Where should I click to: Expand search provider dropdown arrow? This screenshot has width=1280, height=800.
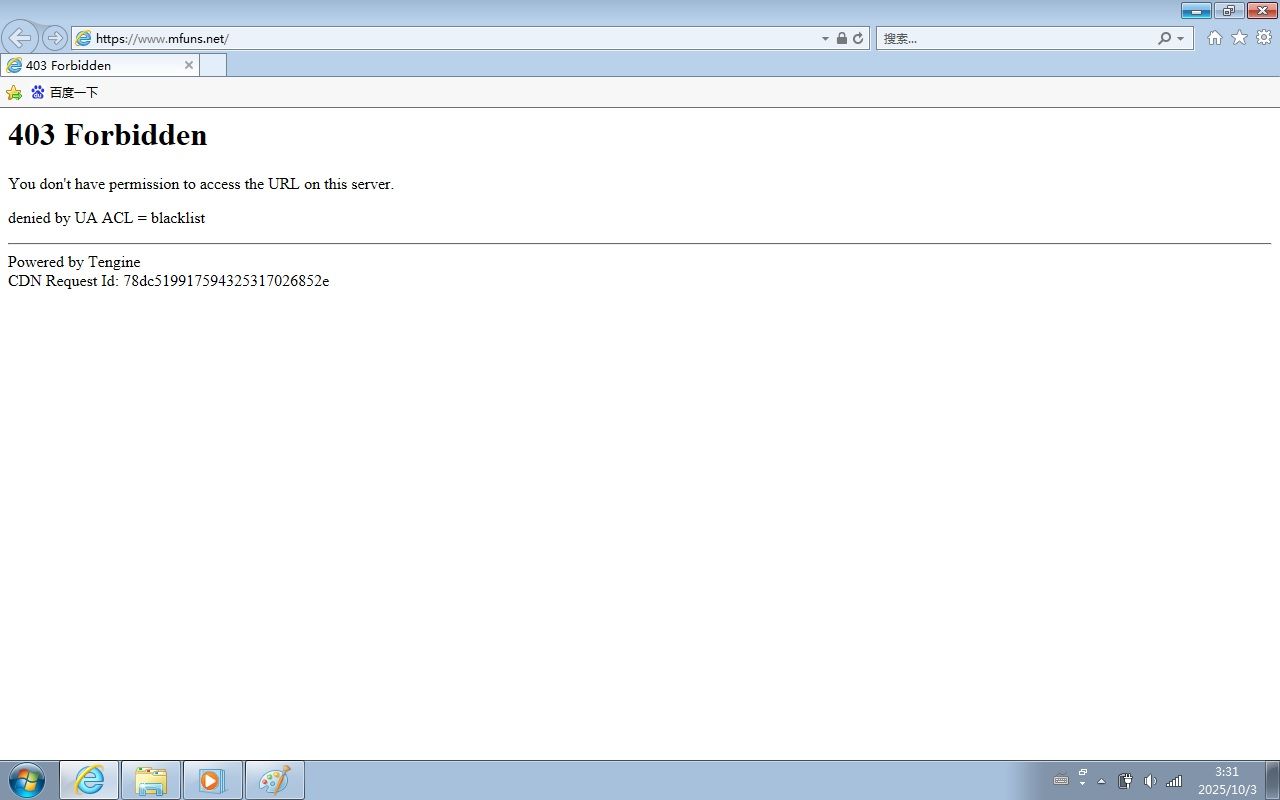(1180, 39)
